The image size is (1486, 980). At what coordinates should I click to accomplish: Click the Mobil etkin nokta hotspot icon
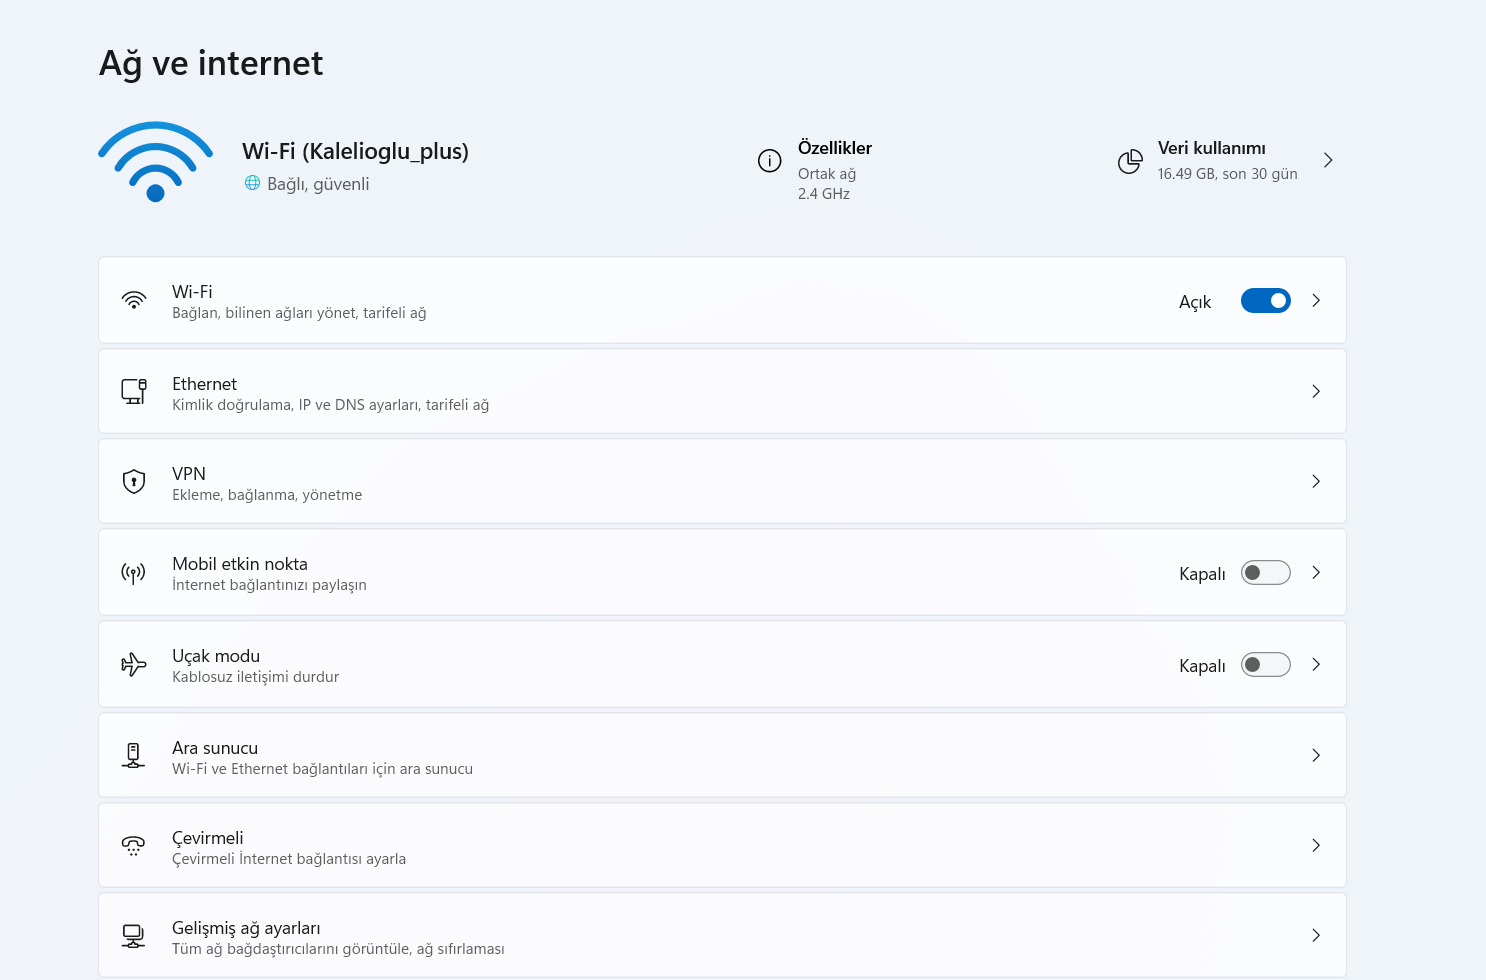click(x=134, y=573)
